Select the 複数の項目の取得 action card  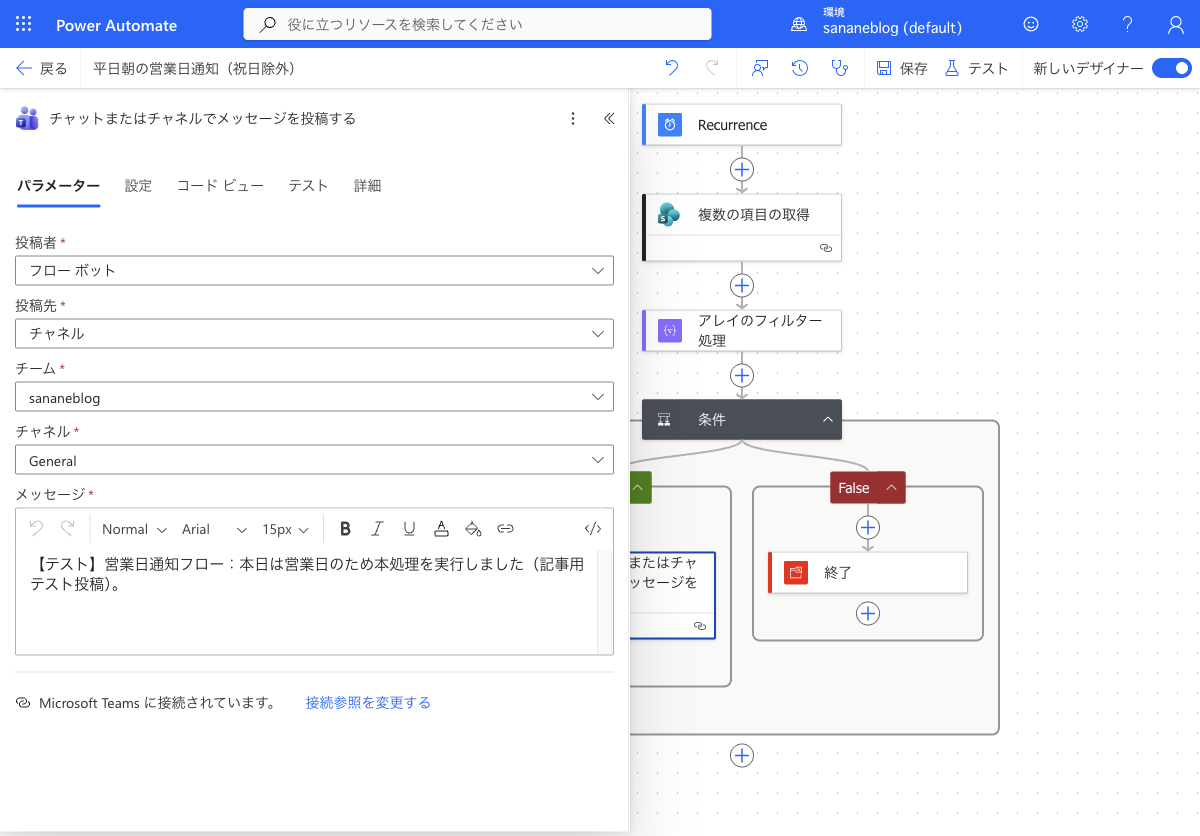[x=741, y=227]
